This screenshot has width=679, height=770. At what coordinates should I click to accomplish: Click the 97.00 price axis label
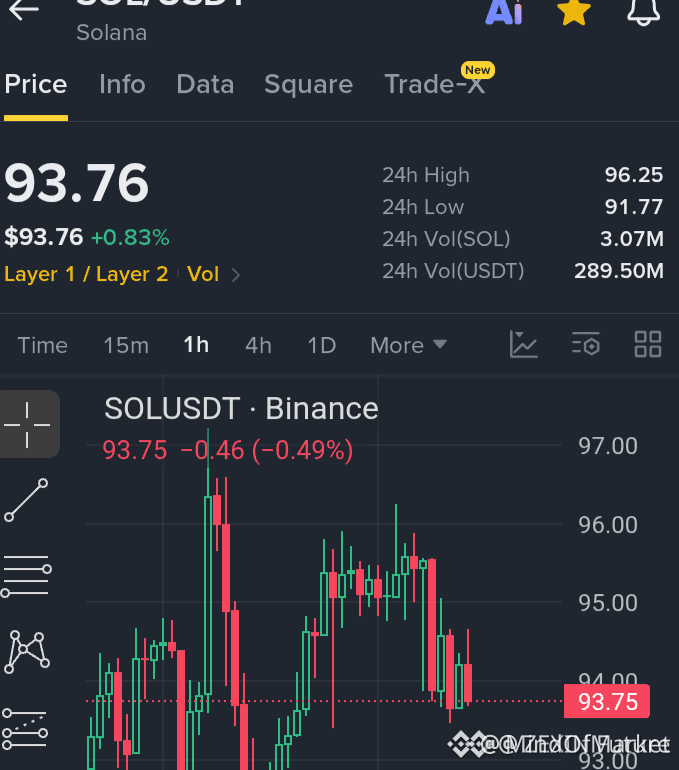(x=608, y=446)
